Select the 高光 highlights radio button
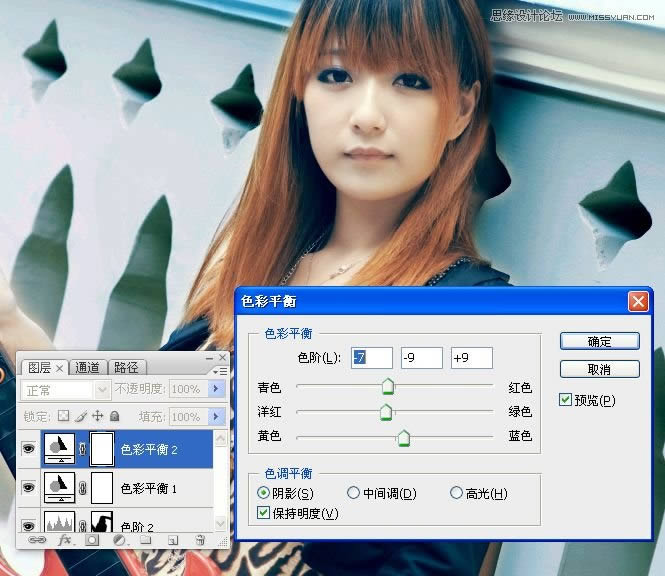 pos(456,493)
